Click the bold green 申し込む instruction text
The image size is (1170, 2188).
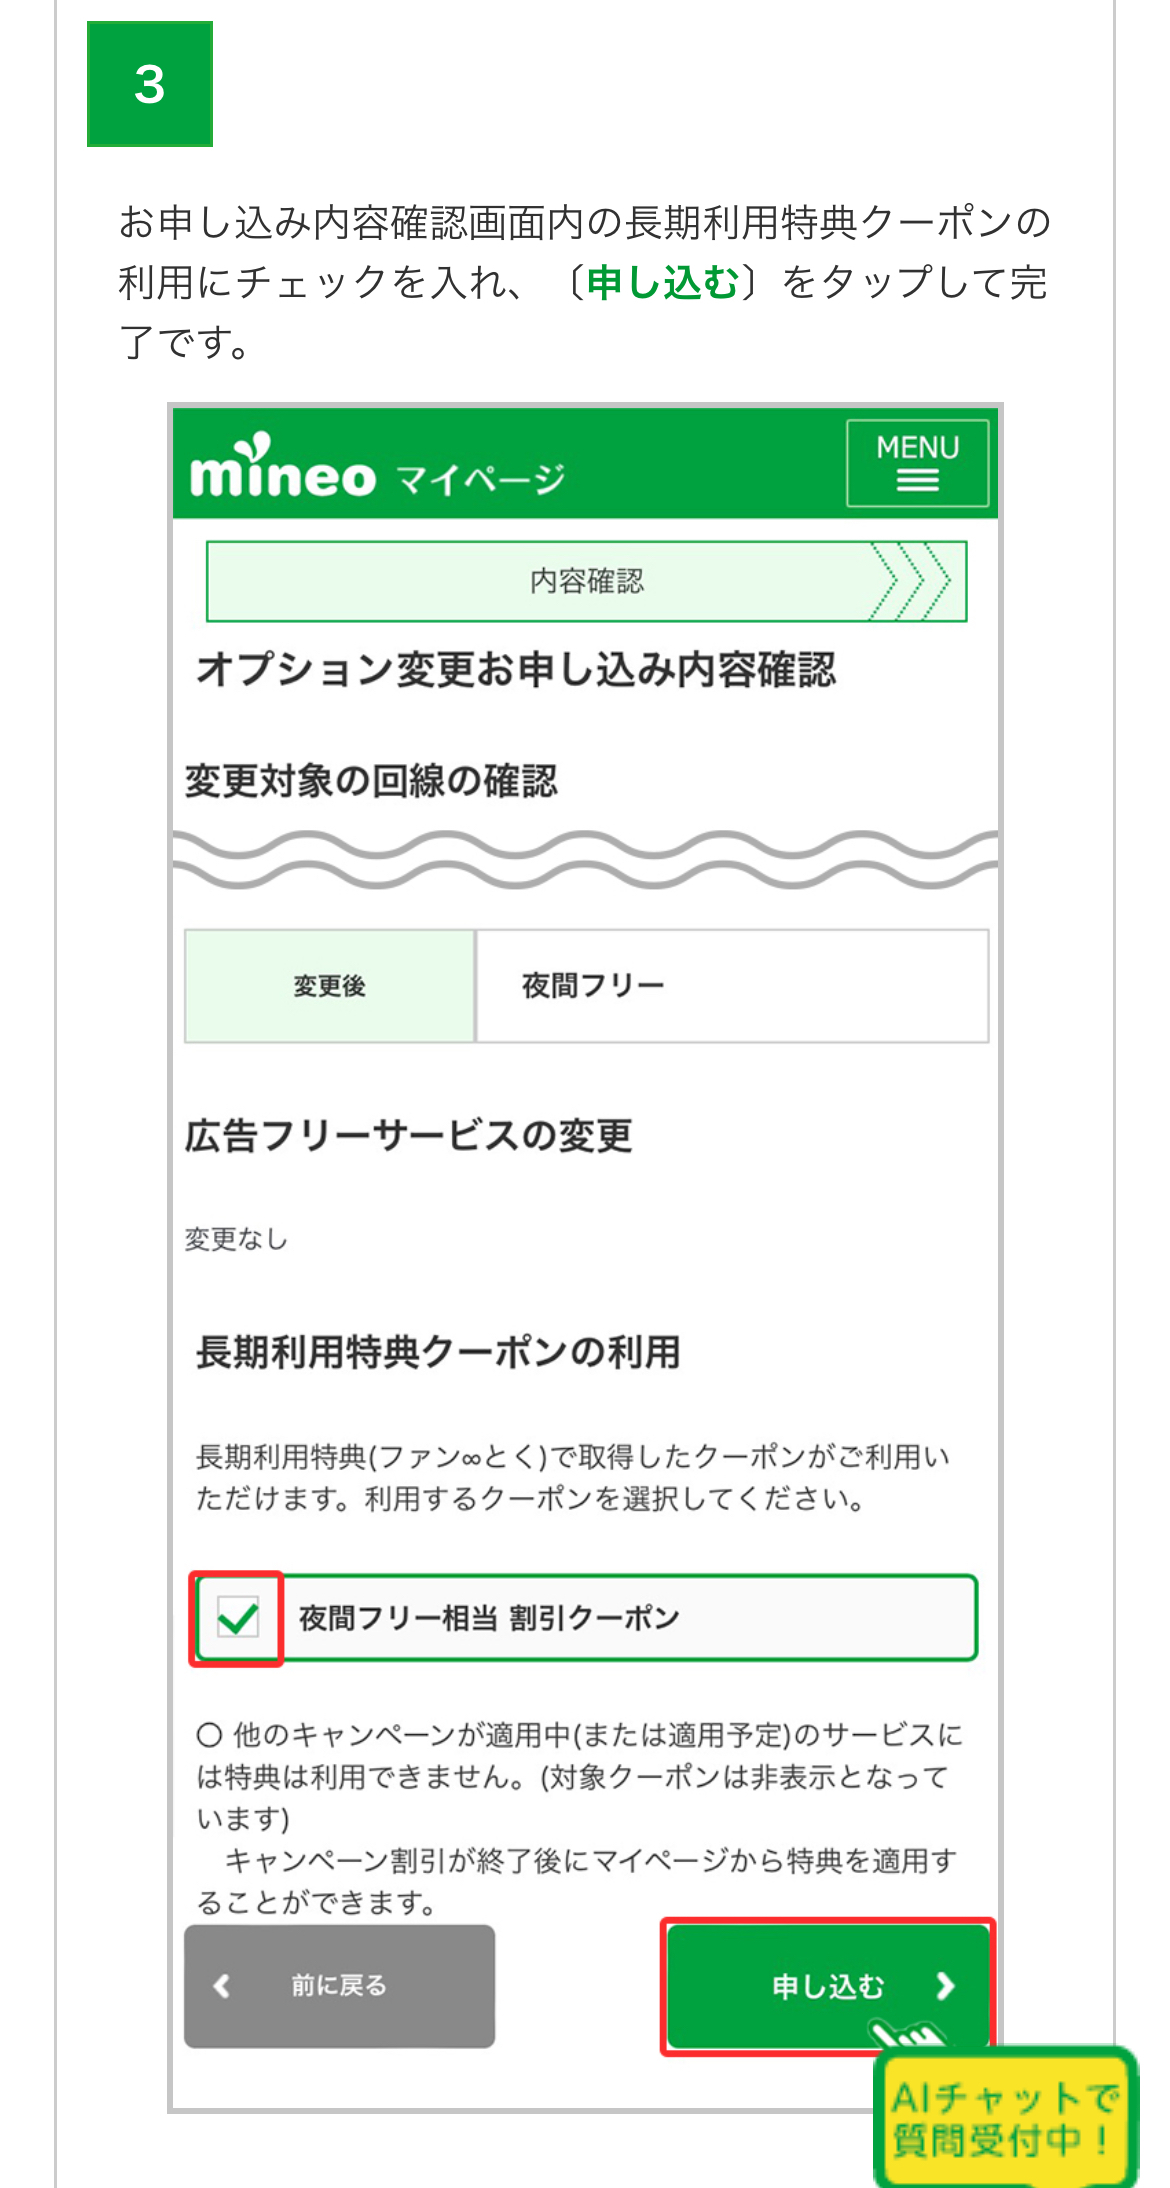tap(662, 283)
